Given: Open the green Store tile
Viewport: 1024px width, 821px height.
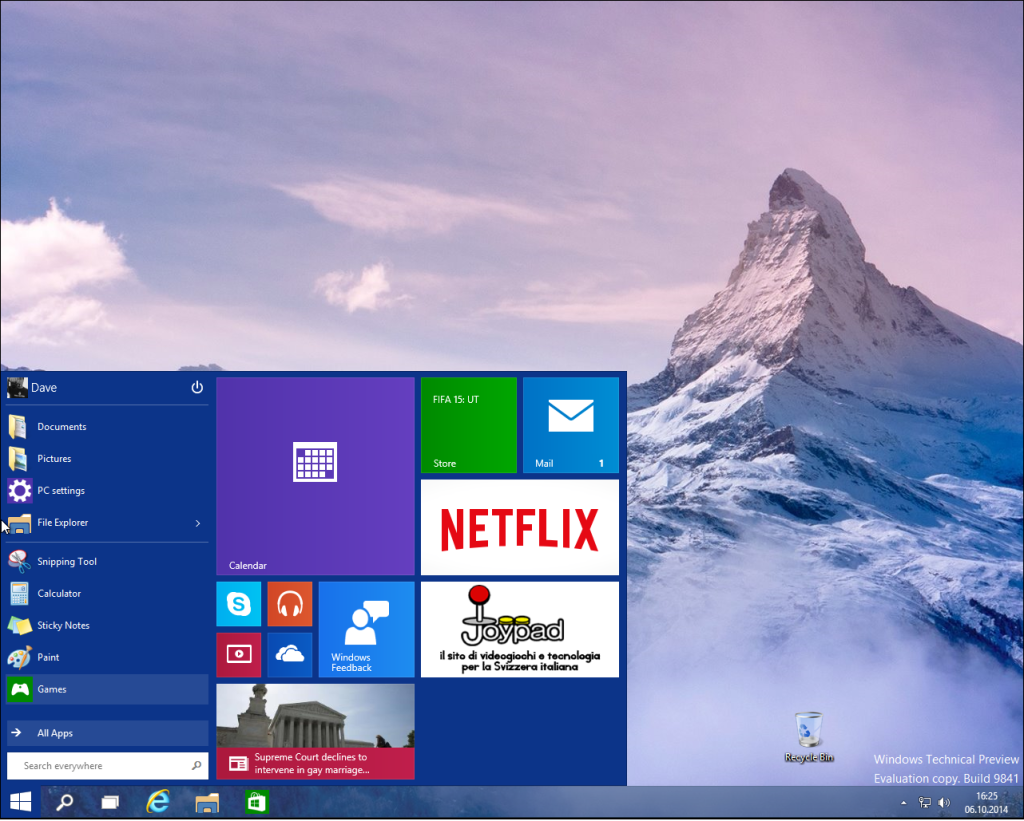Looking at the screenshot, I should point(469,425).
